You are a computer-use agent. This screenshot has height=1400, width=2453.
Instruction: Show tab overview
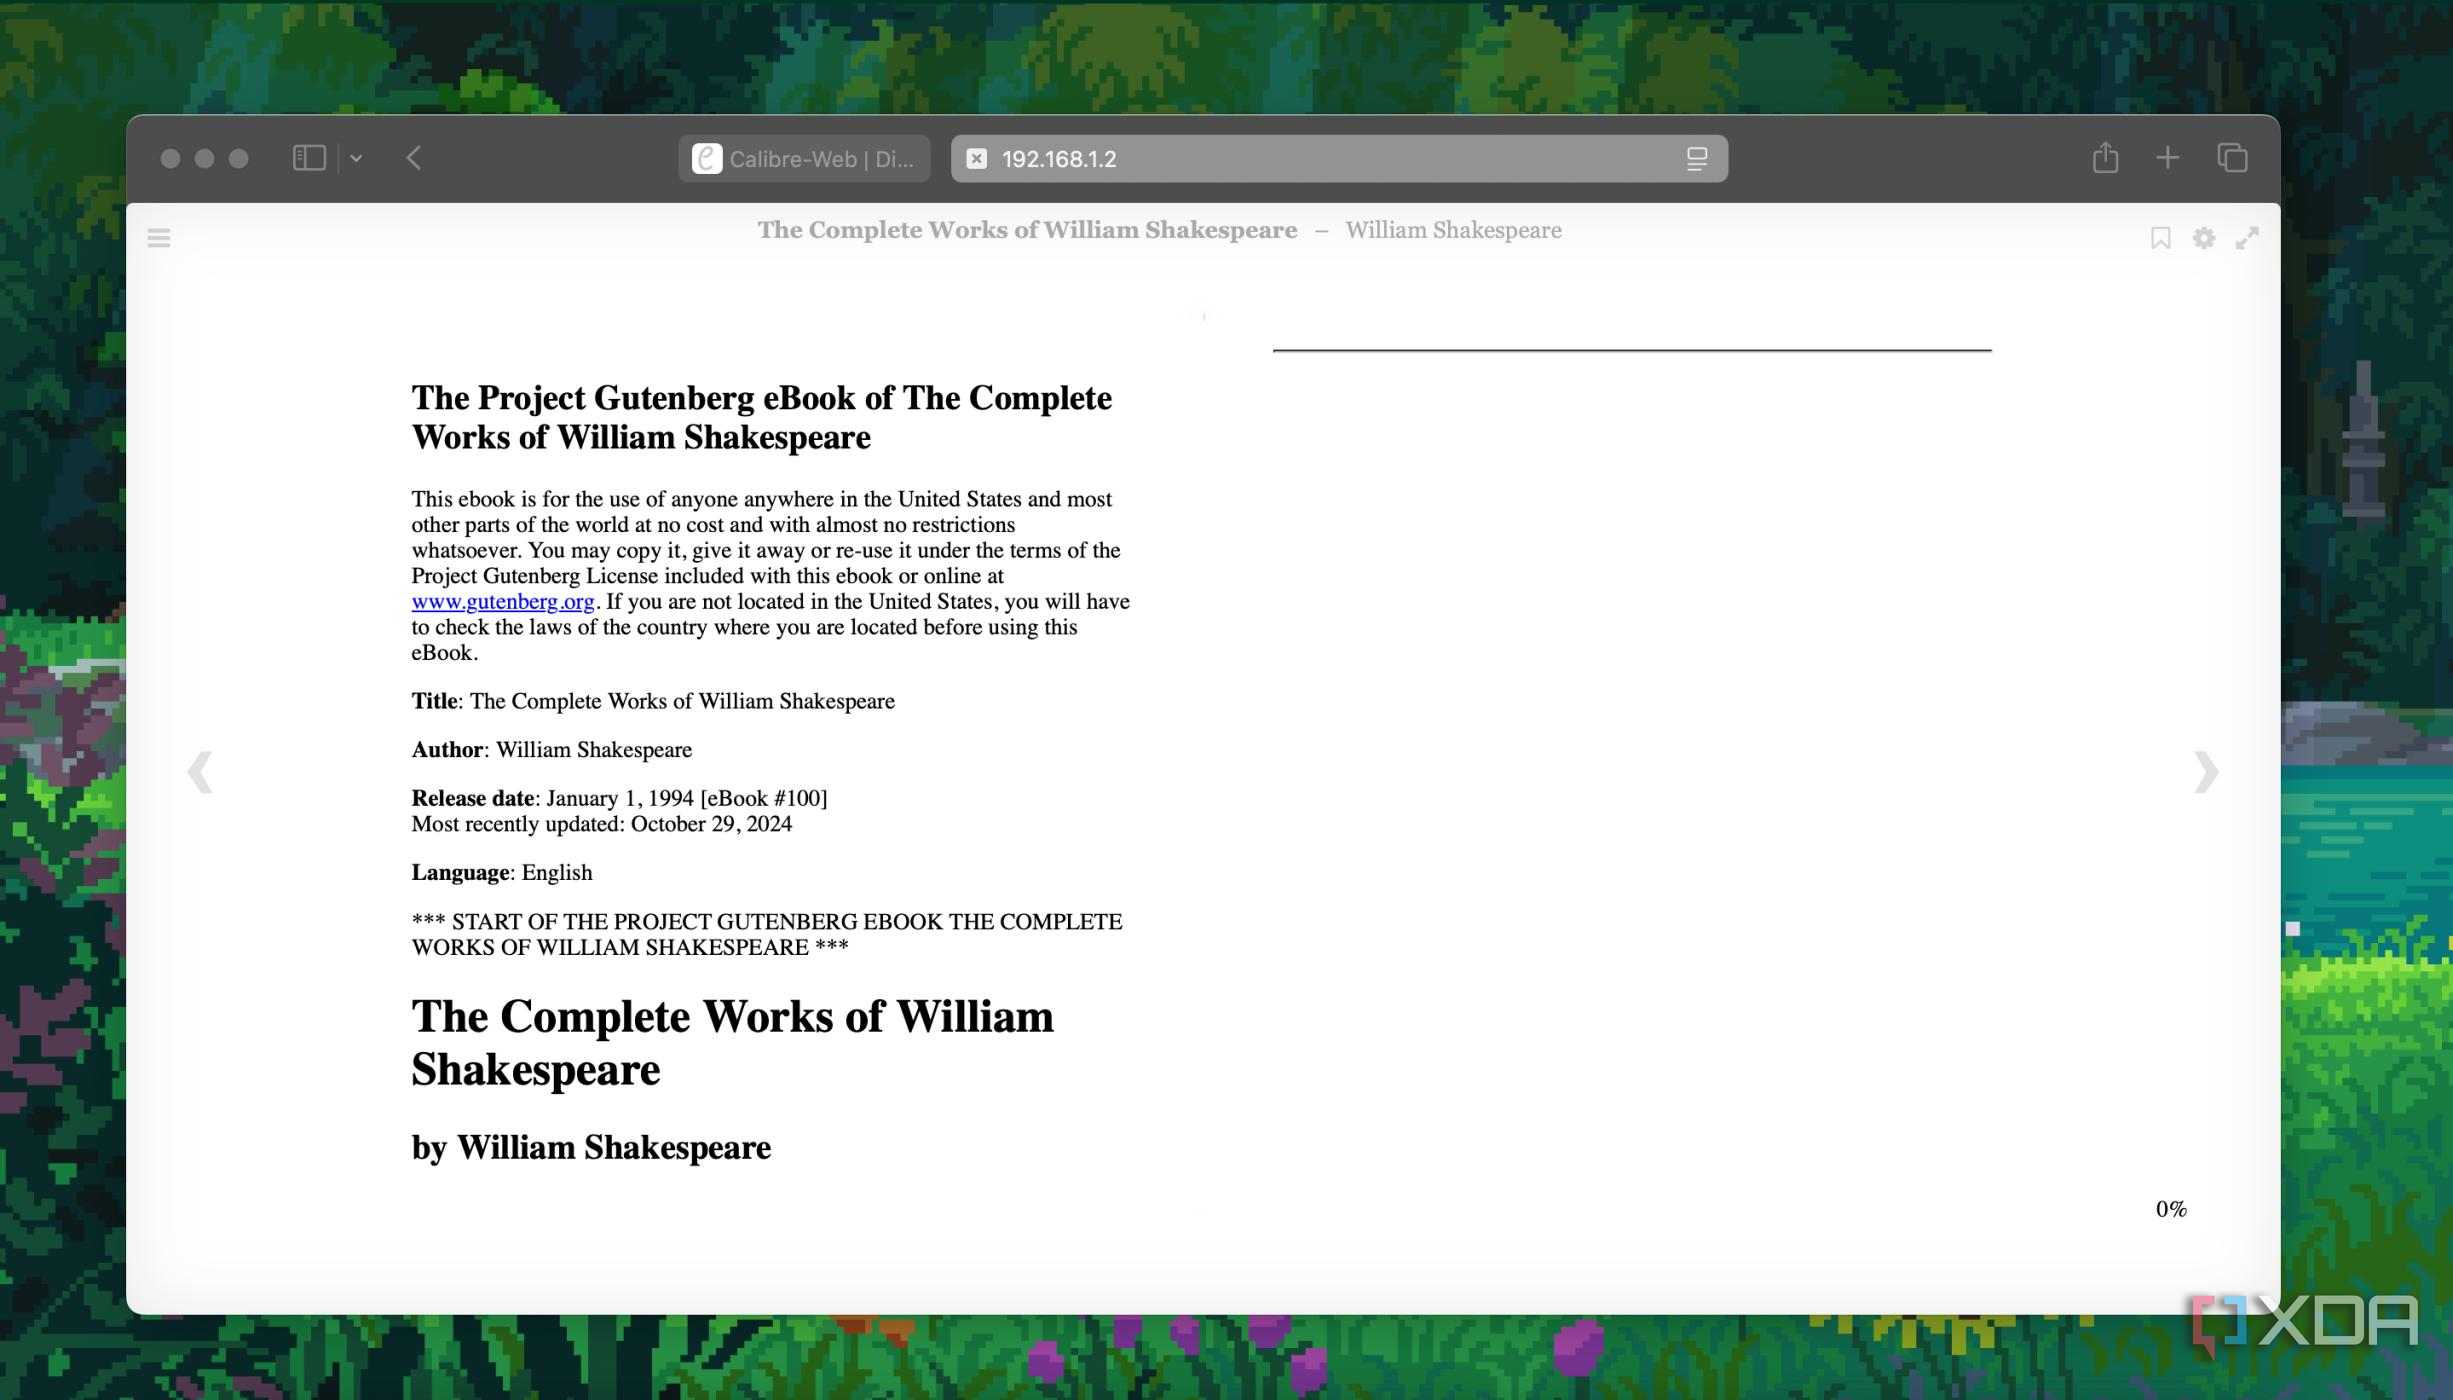tap(2232, 158)
